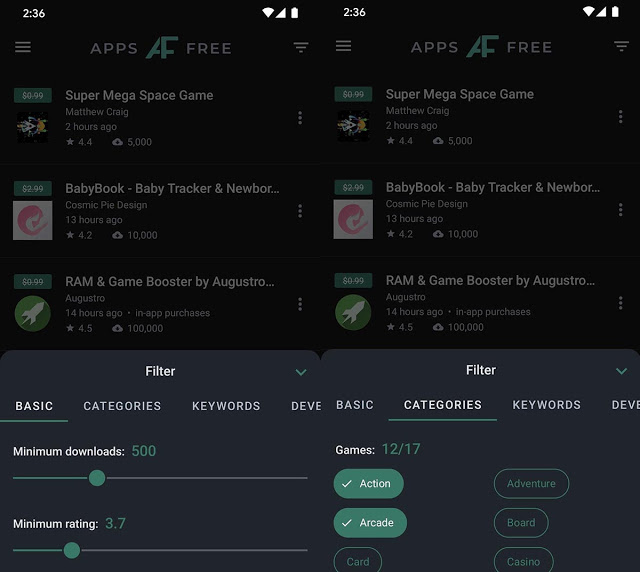
Task: Open Super Mega Space Game options, left screen
Action: pyautogui.click(x=300, y=118)
